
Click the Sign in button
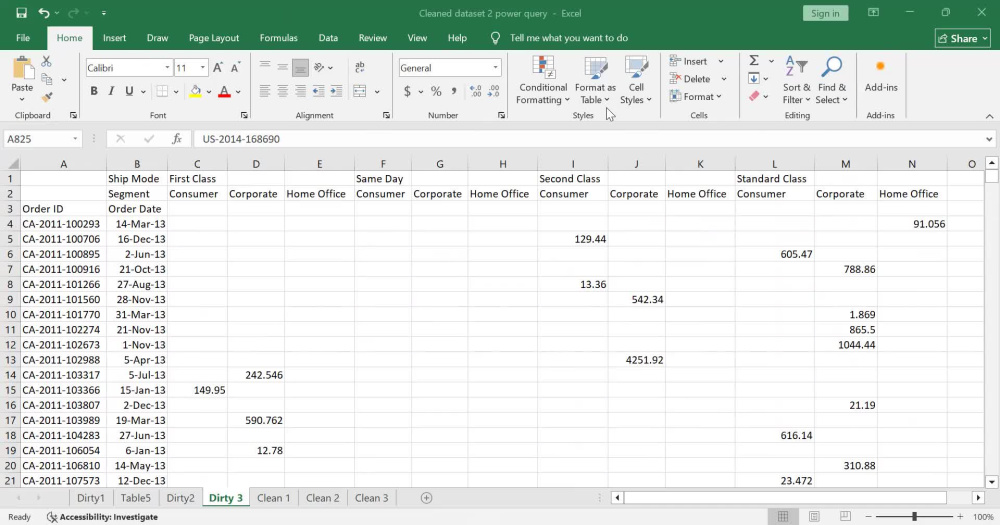coord(825,13)
